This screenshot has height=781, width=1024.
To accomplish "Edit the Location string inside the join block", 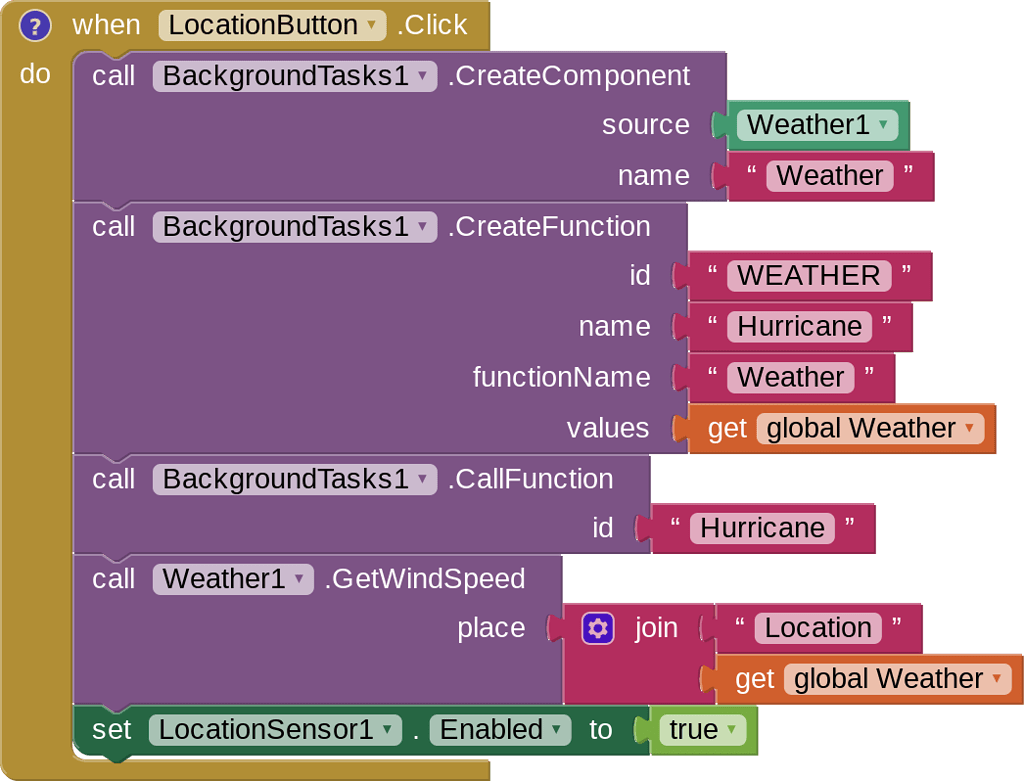I will (x=819, y=627).
